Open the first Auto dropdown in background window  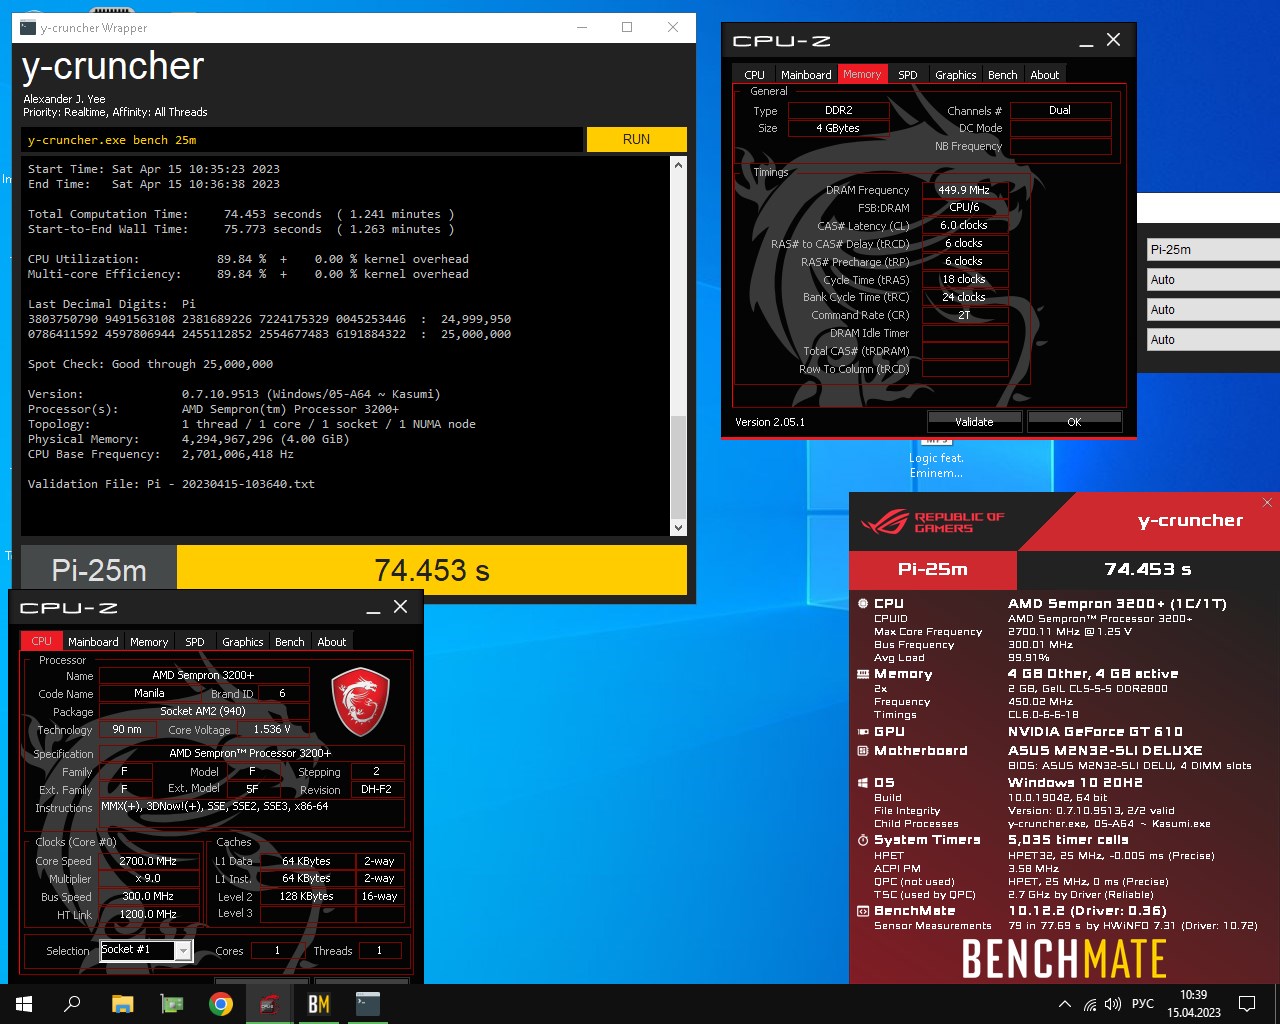point(1213,280)
